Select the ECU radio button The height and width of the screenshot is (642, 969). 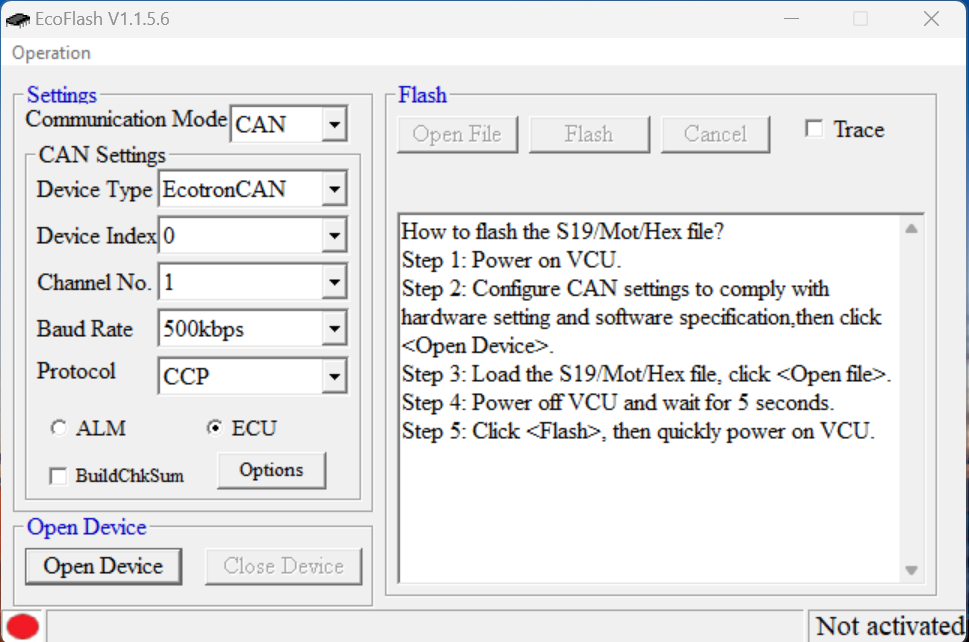[x=214, y=428]
